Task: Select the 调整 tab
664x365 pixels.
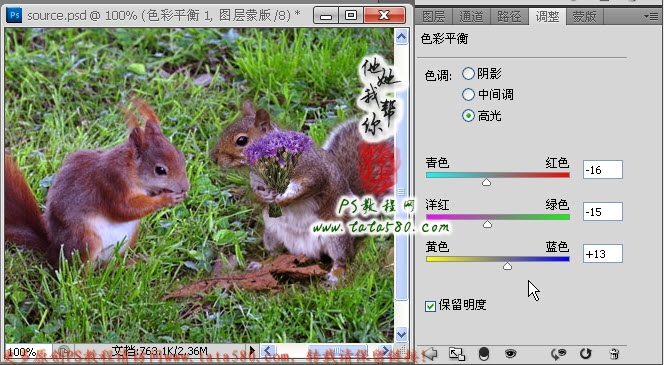Action: point(547,17)
